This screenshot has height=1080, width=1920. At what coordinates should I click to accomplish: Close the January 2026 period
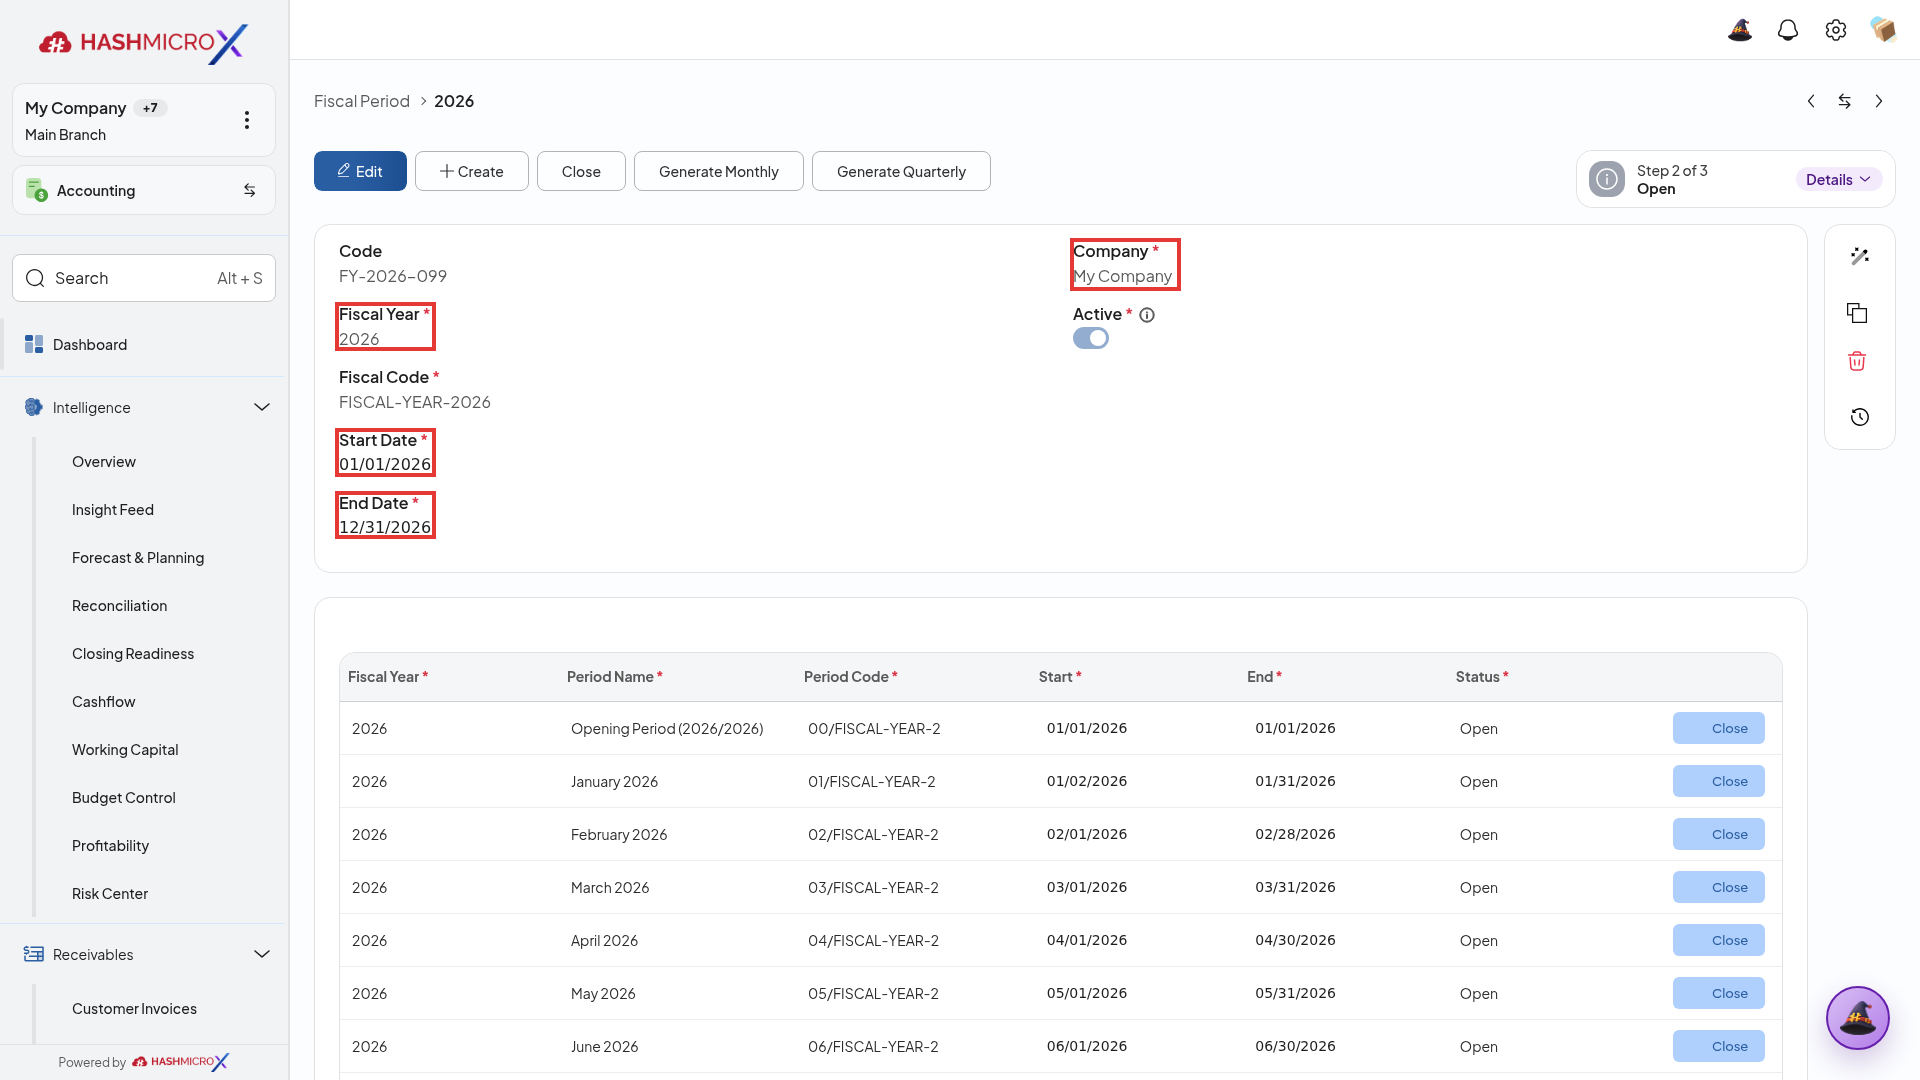click(x=1719, y=781)
